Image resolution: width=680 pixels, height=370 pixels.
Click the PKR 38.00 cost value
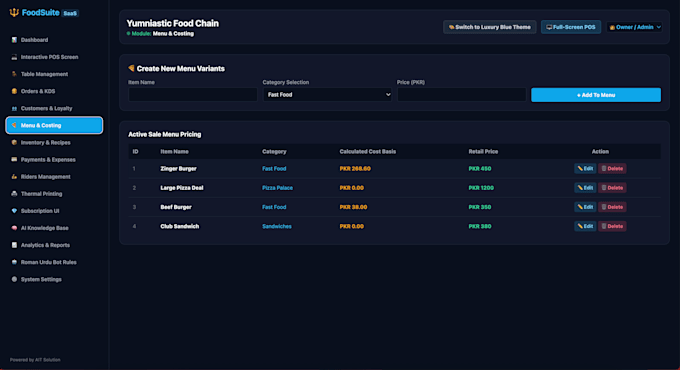click(x=353, y=207)
